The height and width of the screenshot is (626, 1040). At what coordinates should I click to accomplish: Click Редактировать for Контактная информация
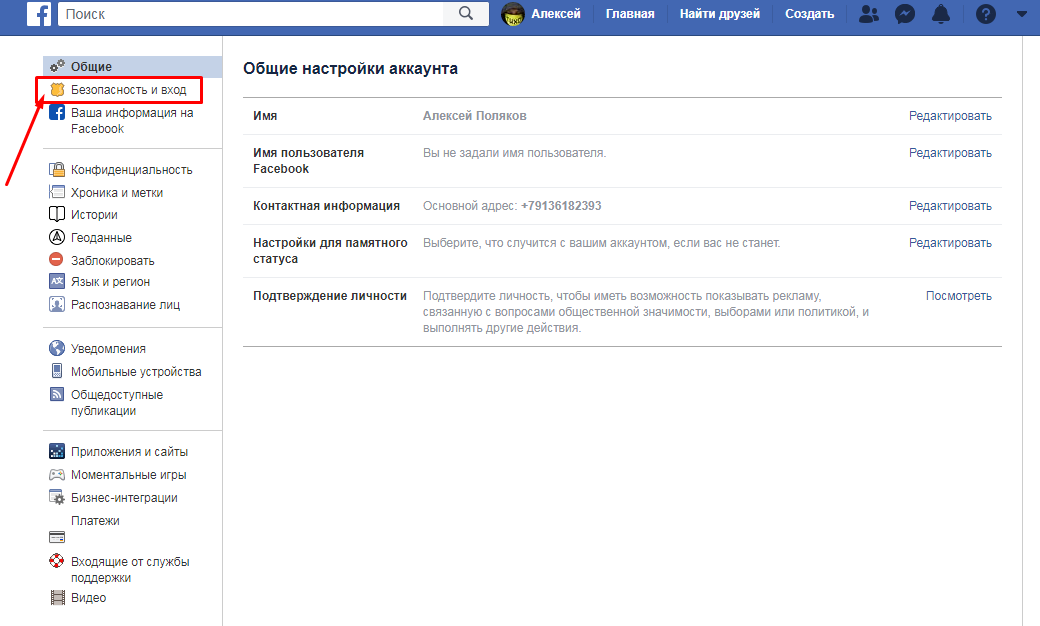click(x=950, y=206)
